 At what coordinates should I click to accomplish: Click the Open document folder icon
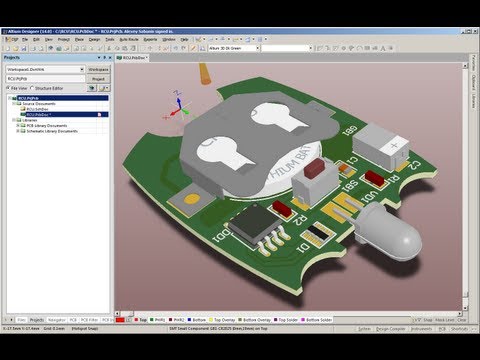[x=15, y=48]
